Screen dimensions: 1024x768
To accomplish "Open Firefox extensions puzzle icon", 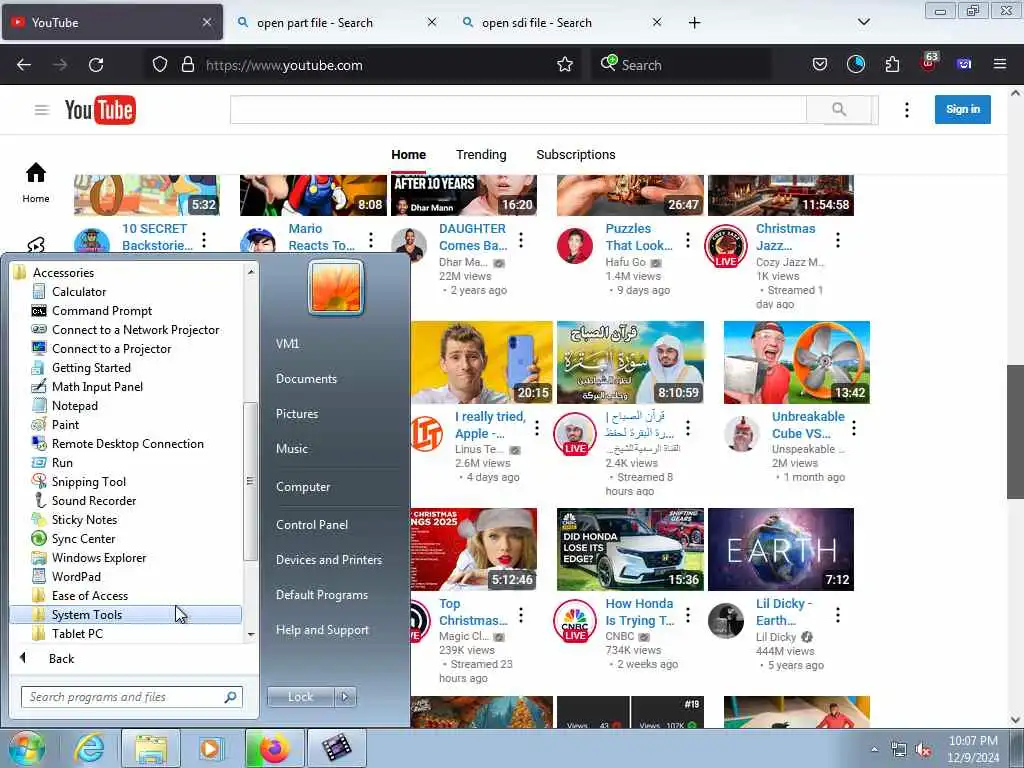I will pyautogui.click(x=892, y=65).
